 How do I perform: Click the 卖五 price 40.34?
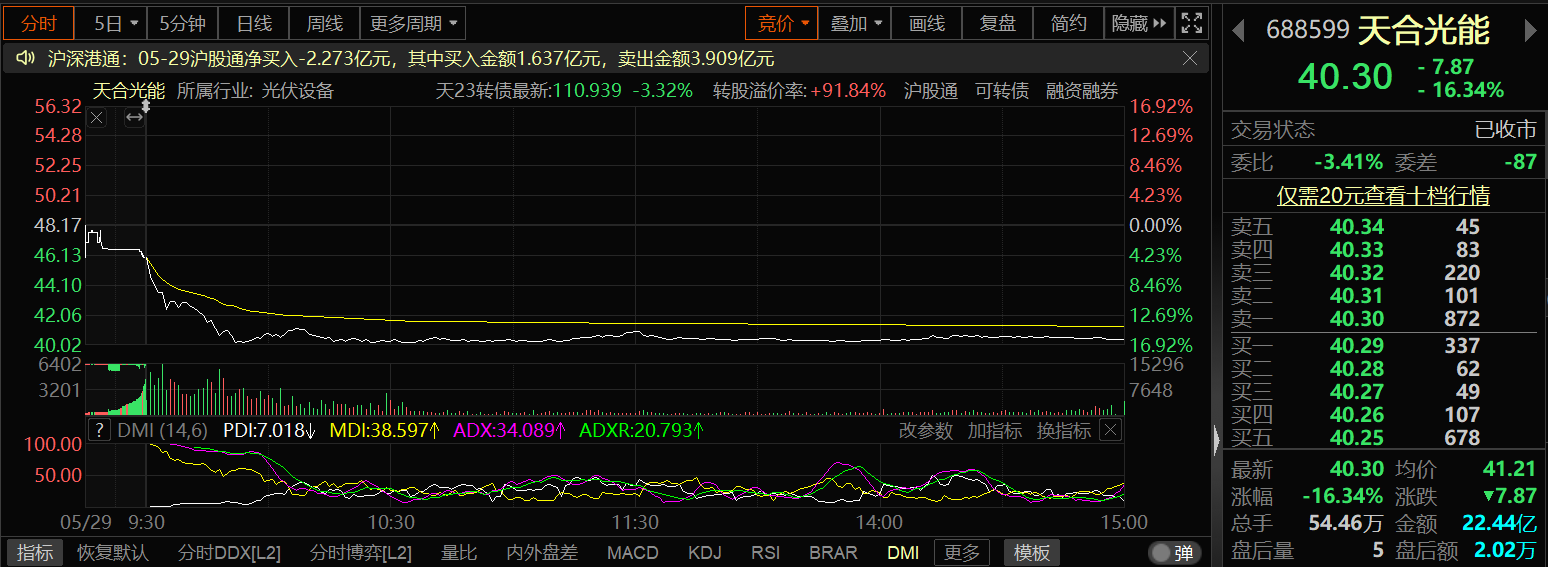(1357, 227)
